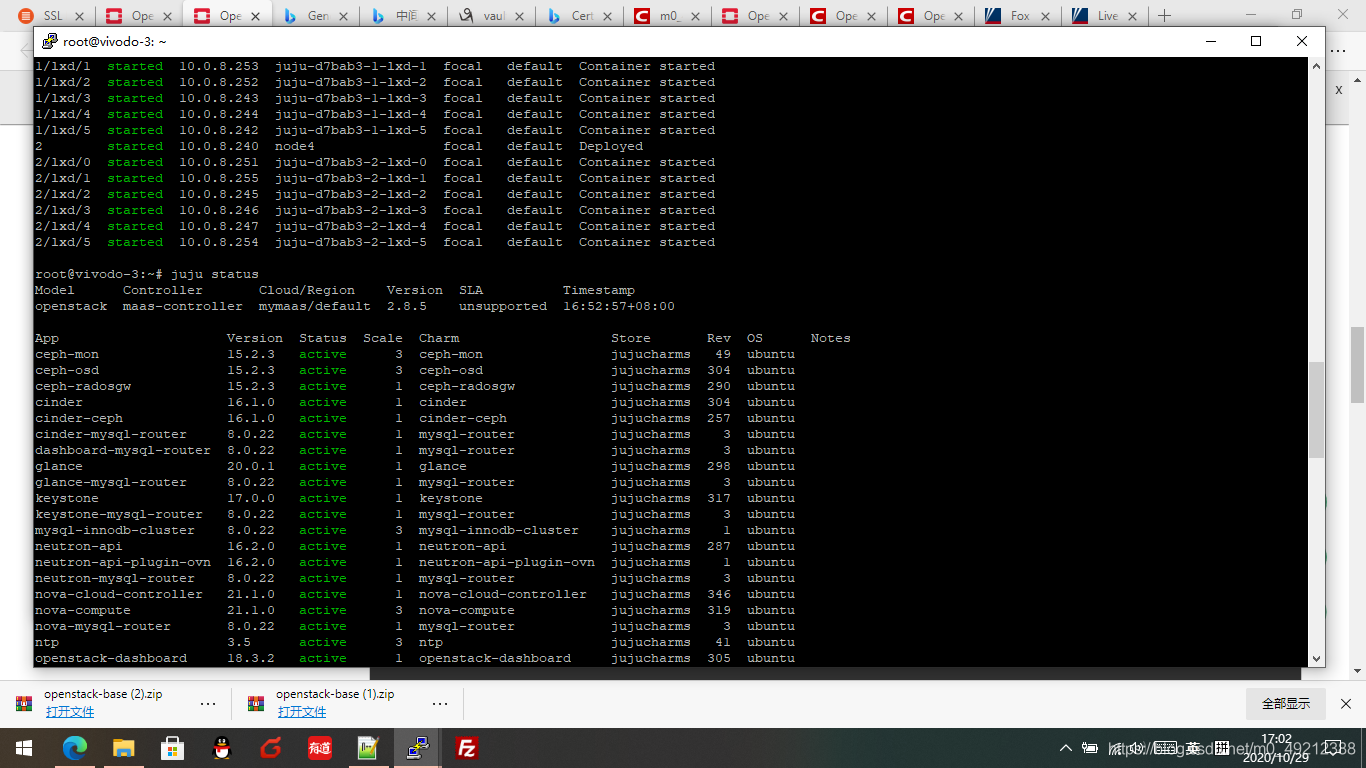The image size is (1366, 768).
Task: Click container name 'juju-d7bab3-2-lxd-5'
Action: pyautogui.click(x=351, y=242)
